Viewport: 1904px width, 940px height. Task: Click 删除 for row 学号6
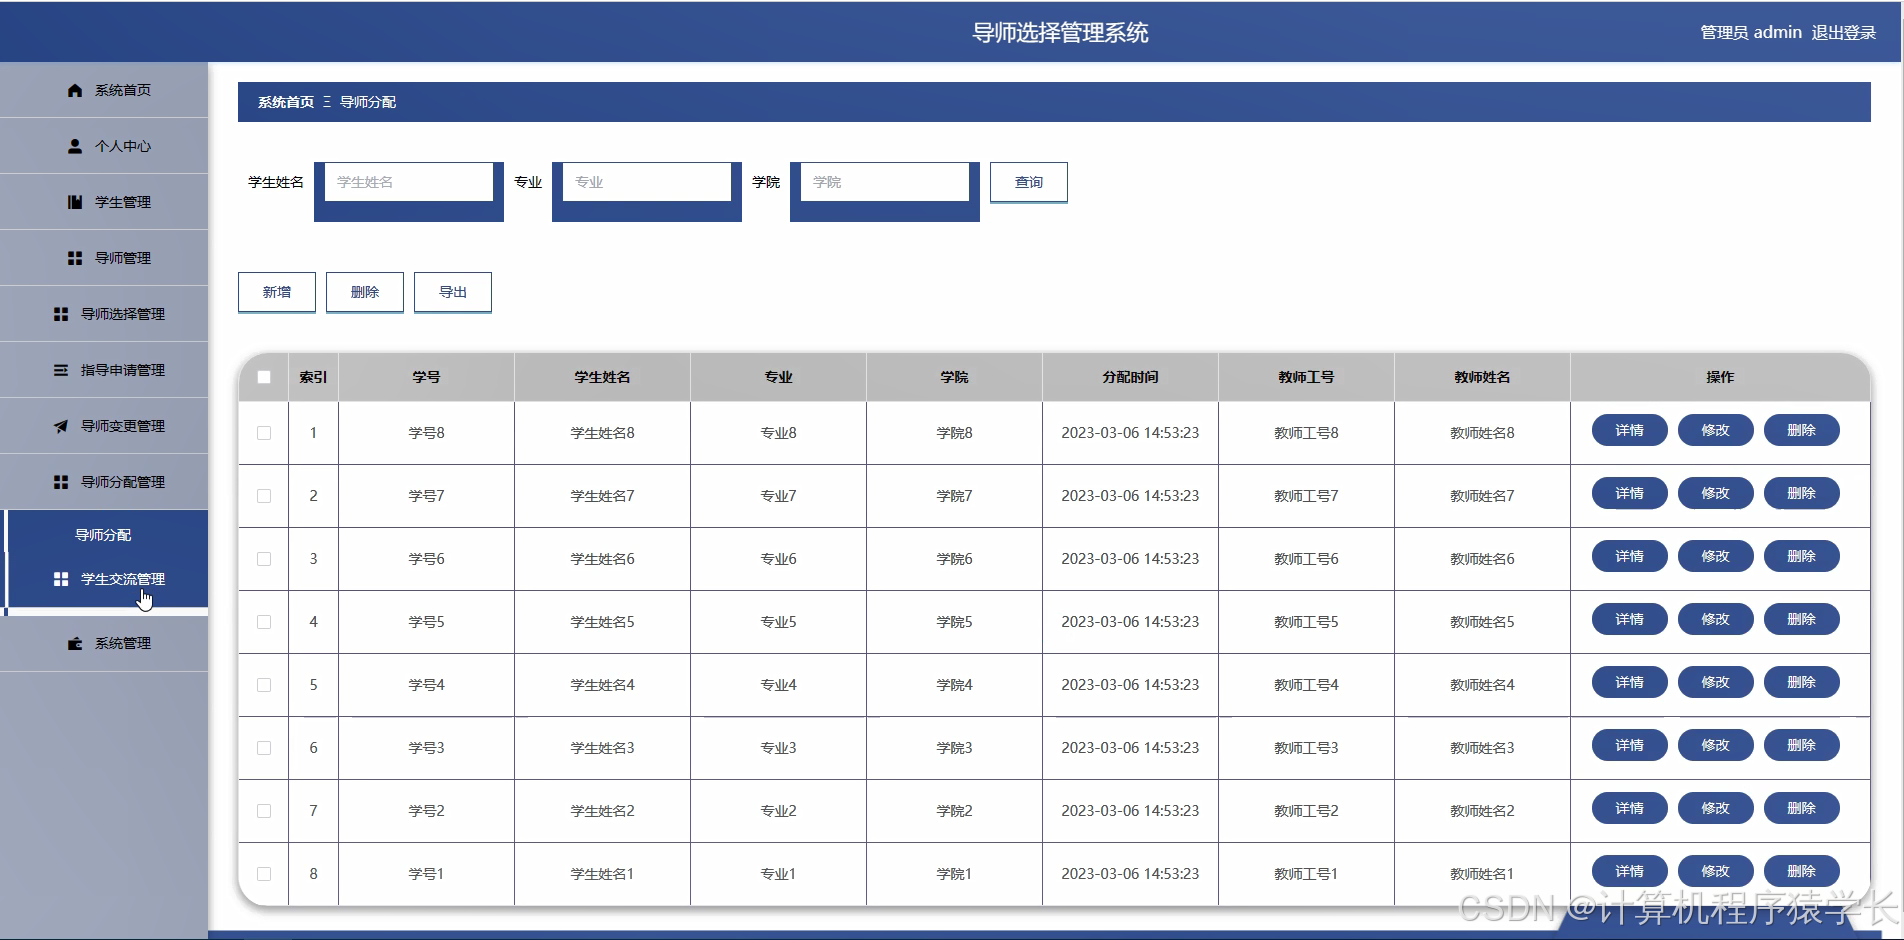pyautogui.click(x=1802, y=556)
